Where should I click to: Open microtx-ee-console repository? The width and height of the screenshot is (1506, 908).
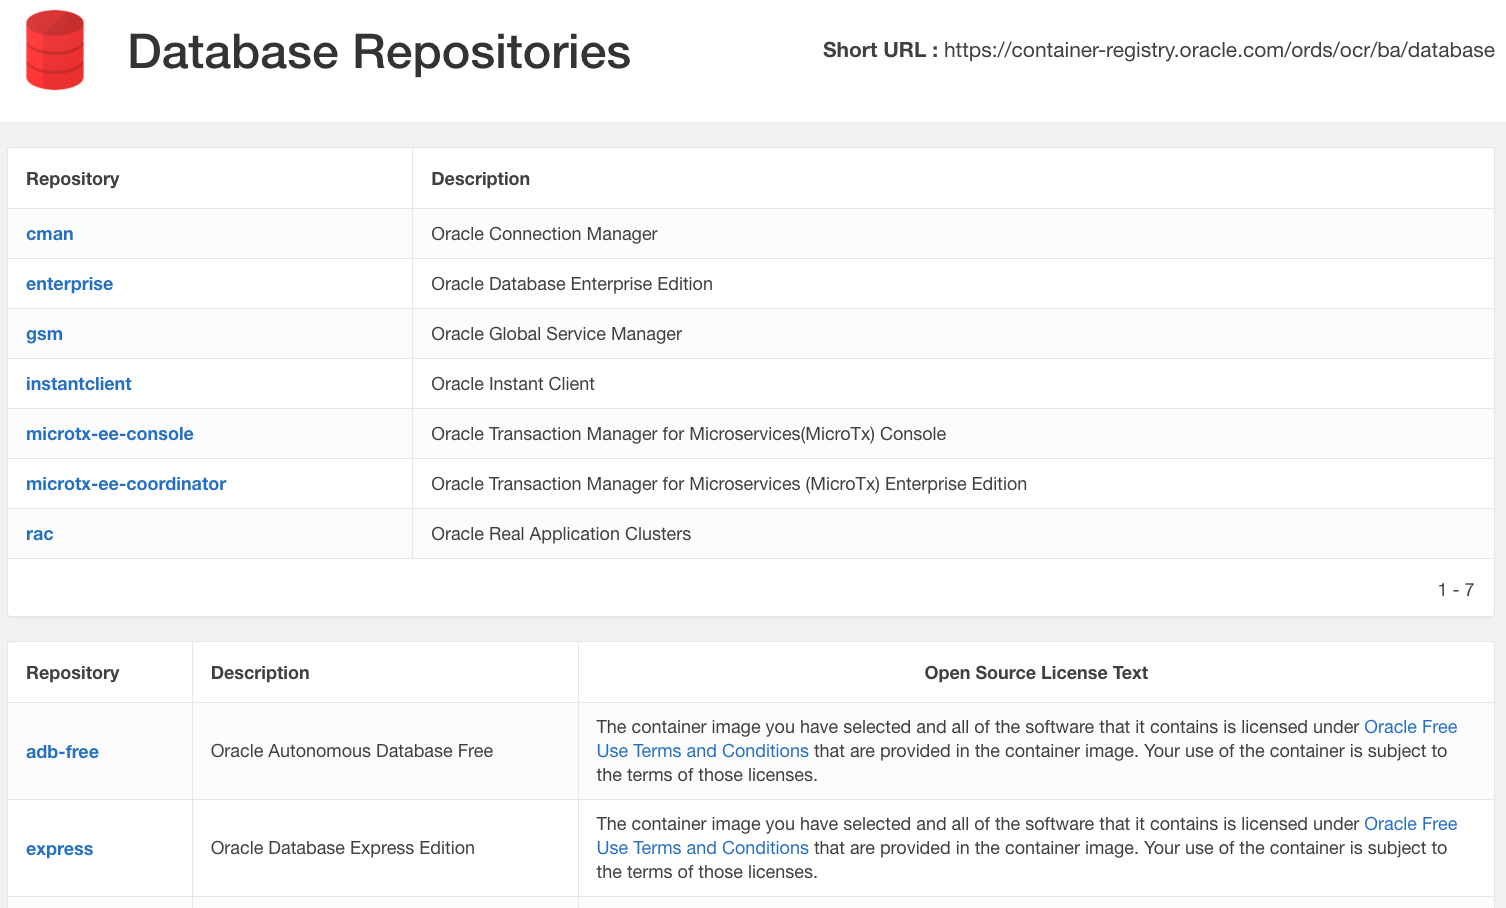[110, 434]
